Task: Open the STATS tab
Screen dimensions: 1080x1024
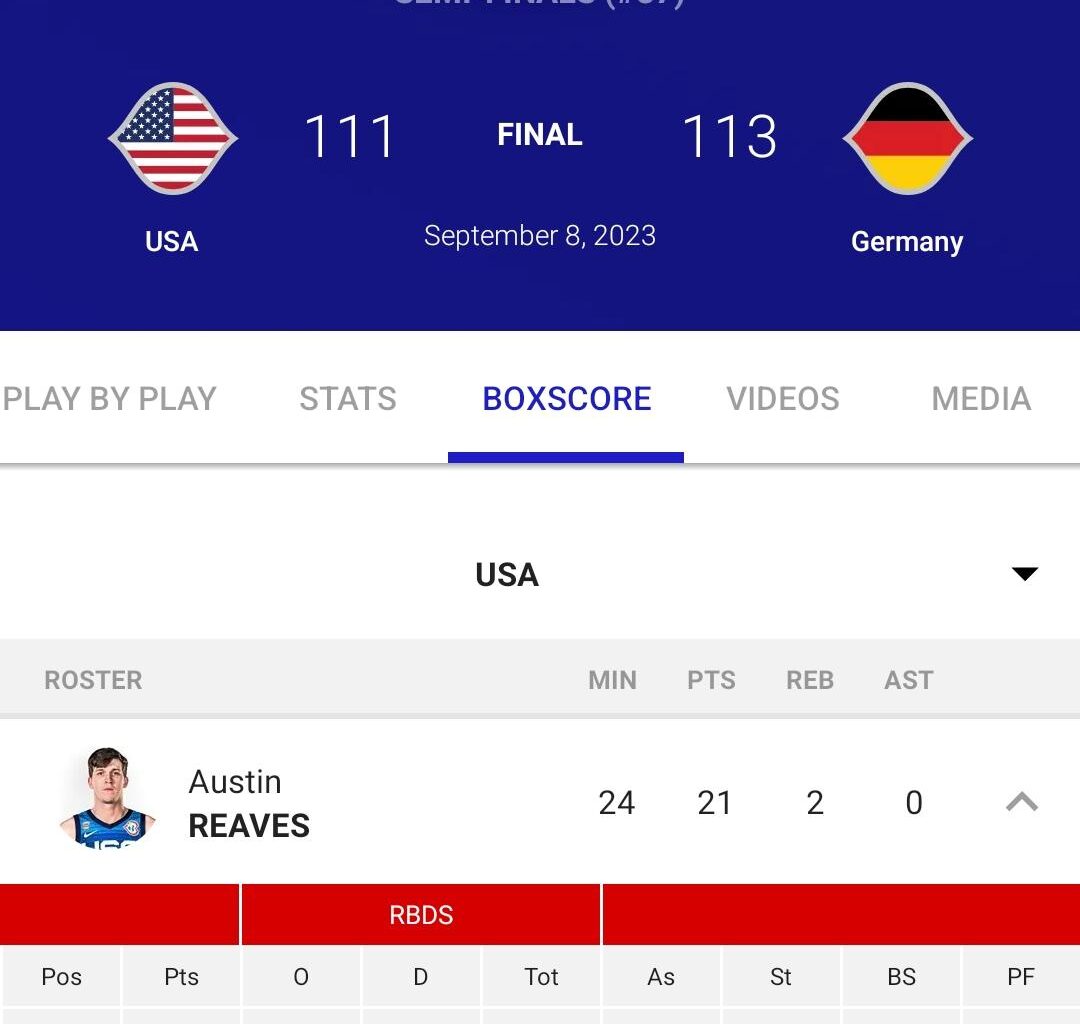Action: click(x=348, y=398)
